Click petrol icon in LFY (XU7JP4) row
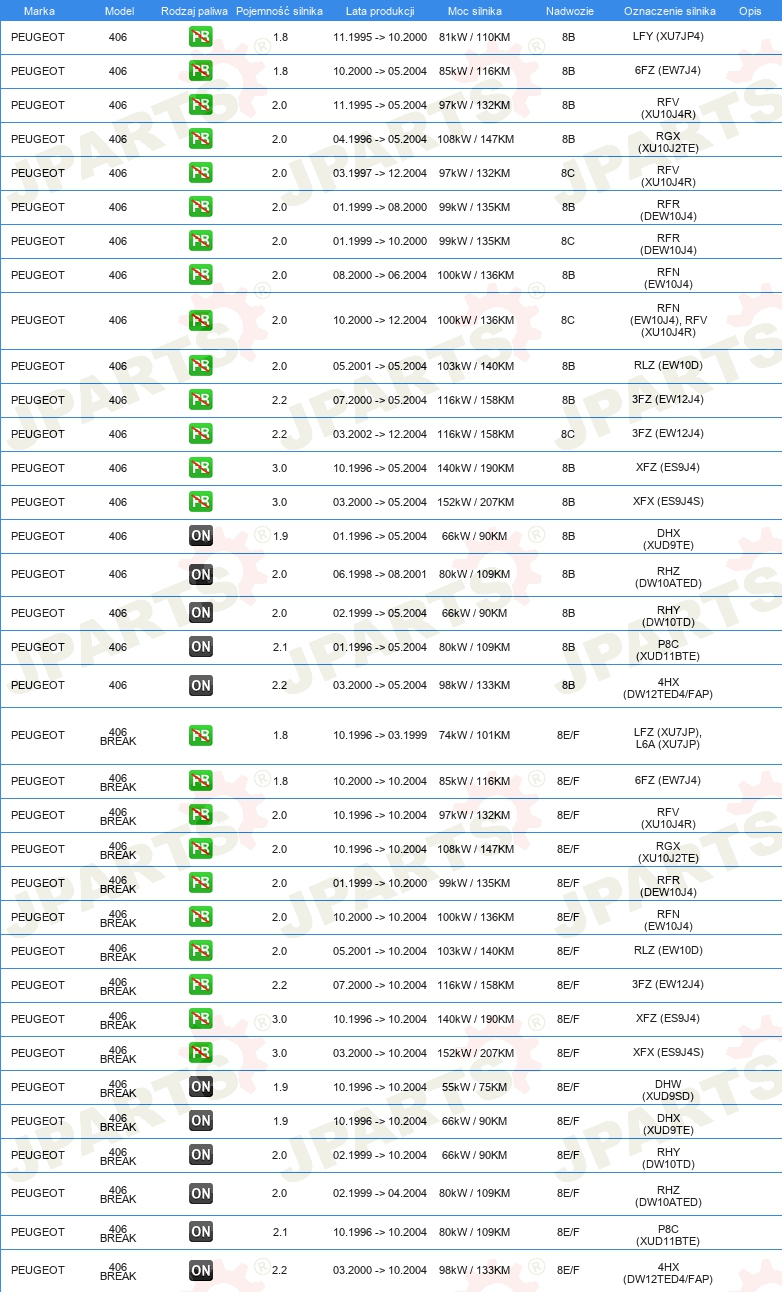Screen dimensions: 782x1292 coord(200,37)
